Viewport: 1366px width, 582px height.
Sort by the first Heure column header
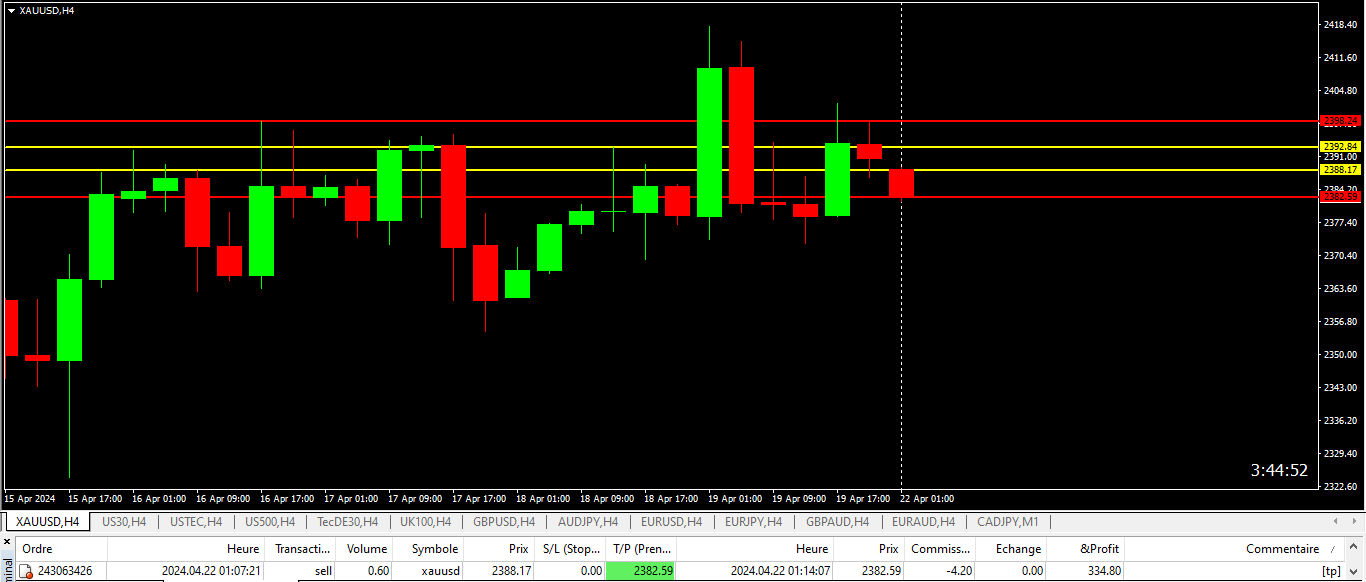[x=185, y=549]
